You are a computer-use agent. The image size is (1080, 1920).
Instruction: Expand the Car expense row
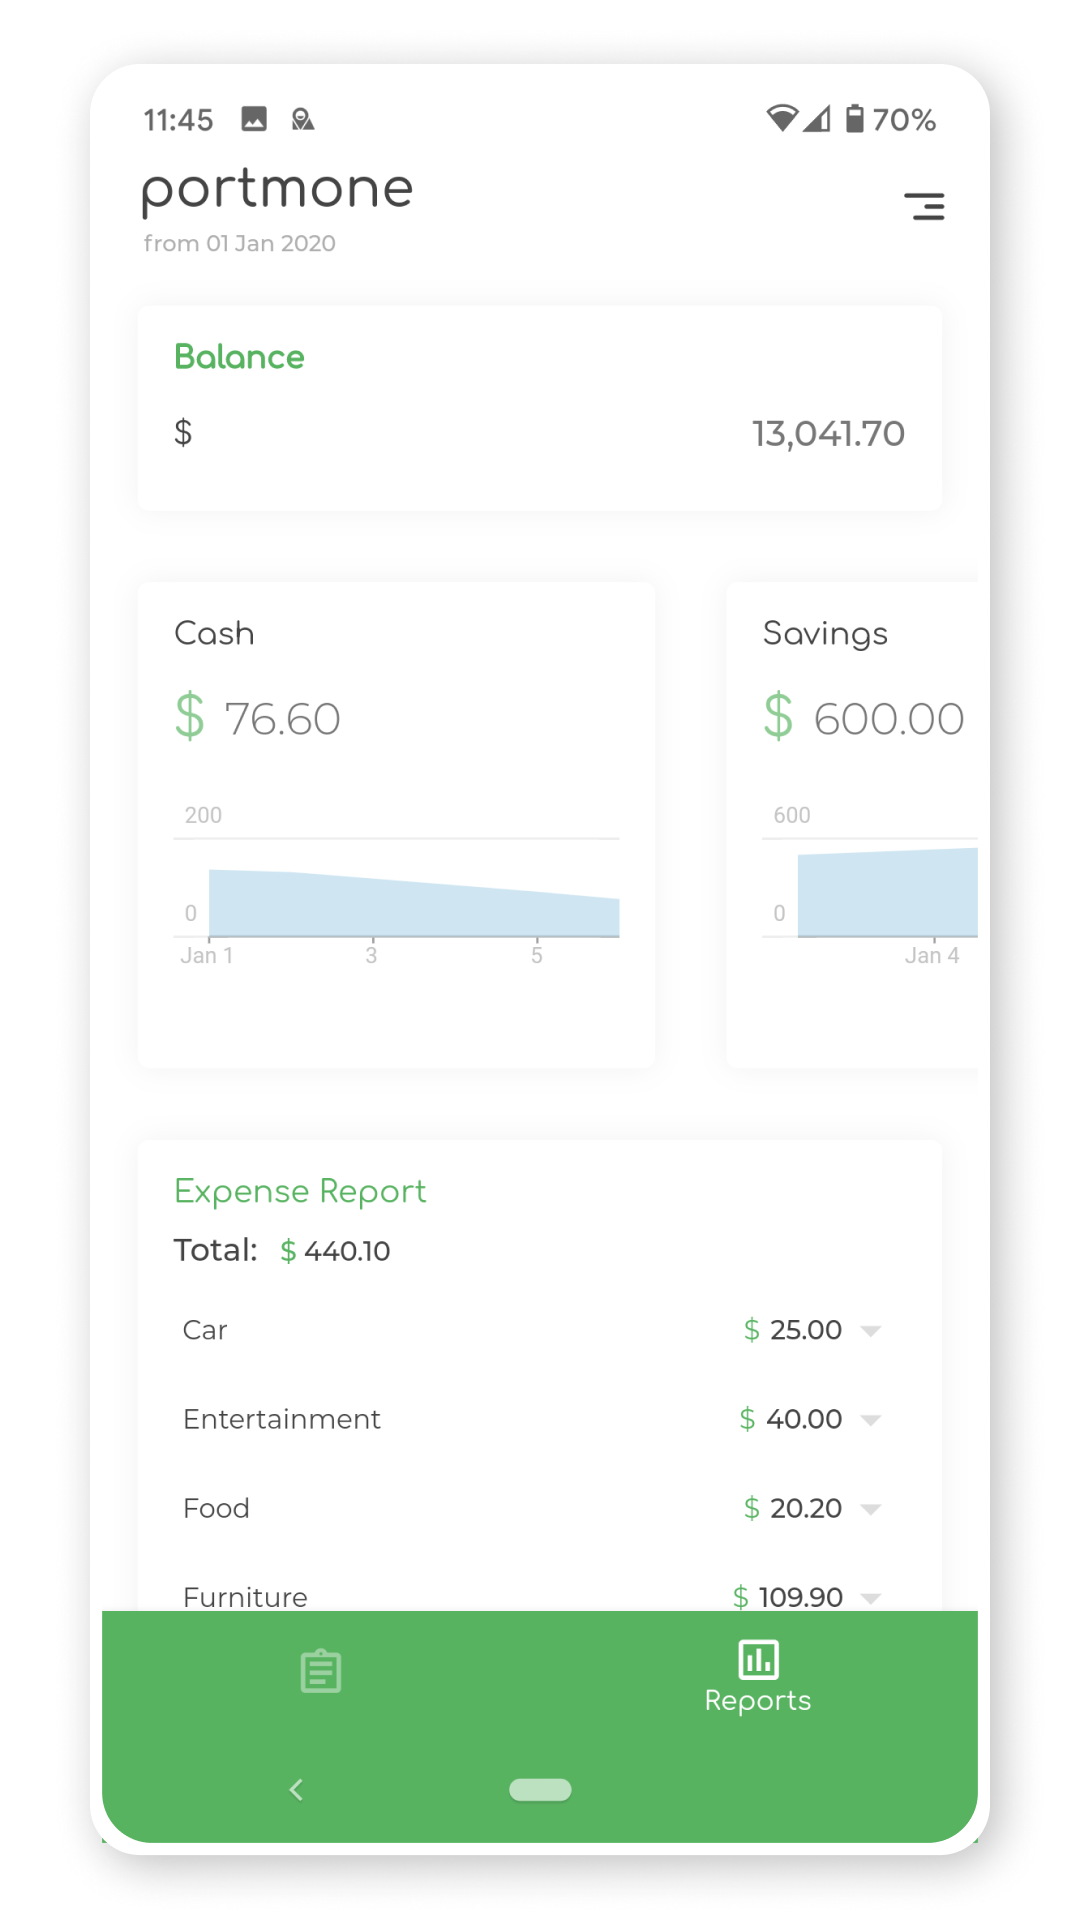click(x=870, y=1331)
